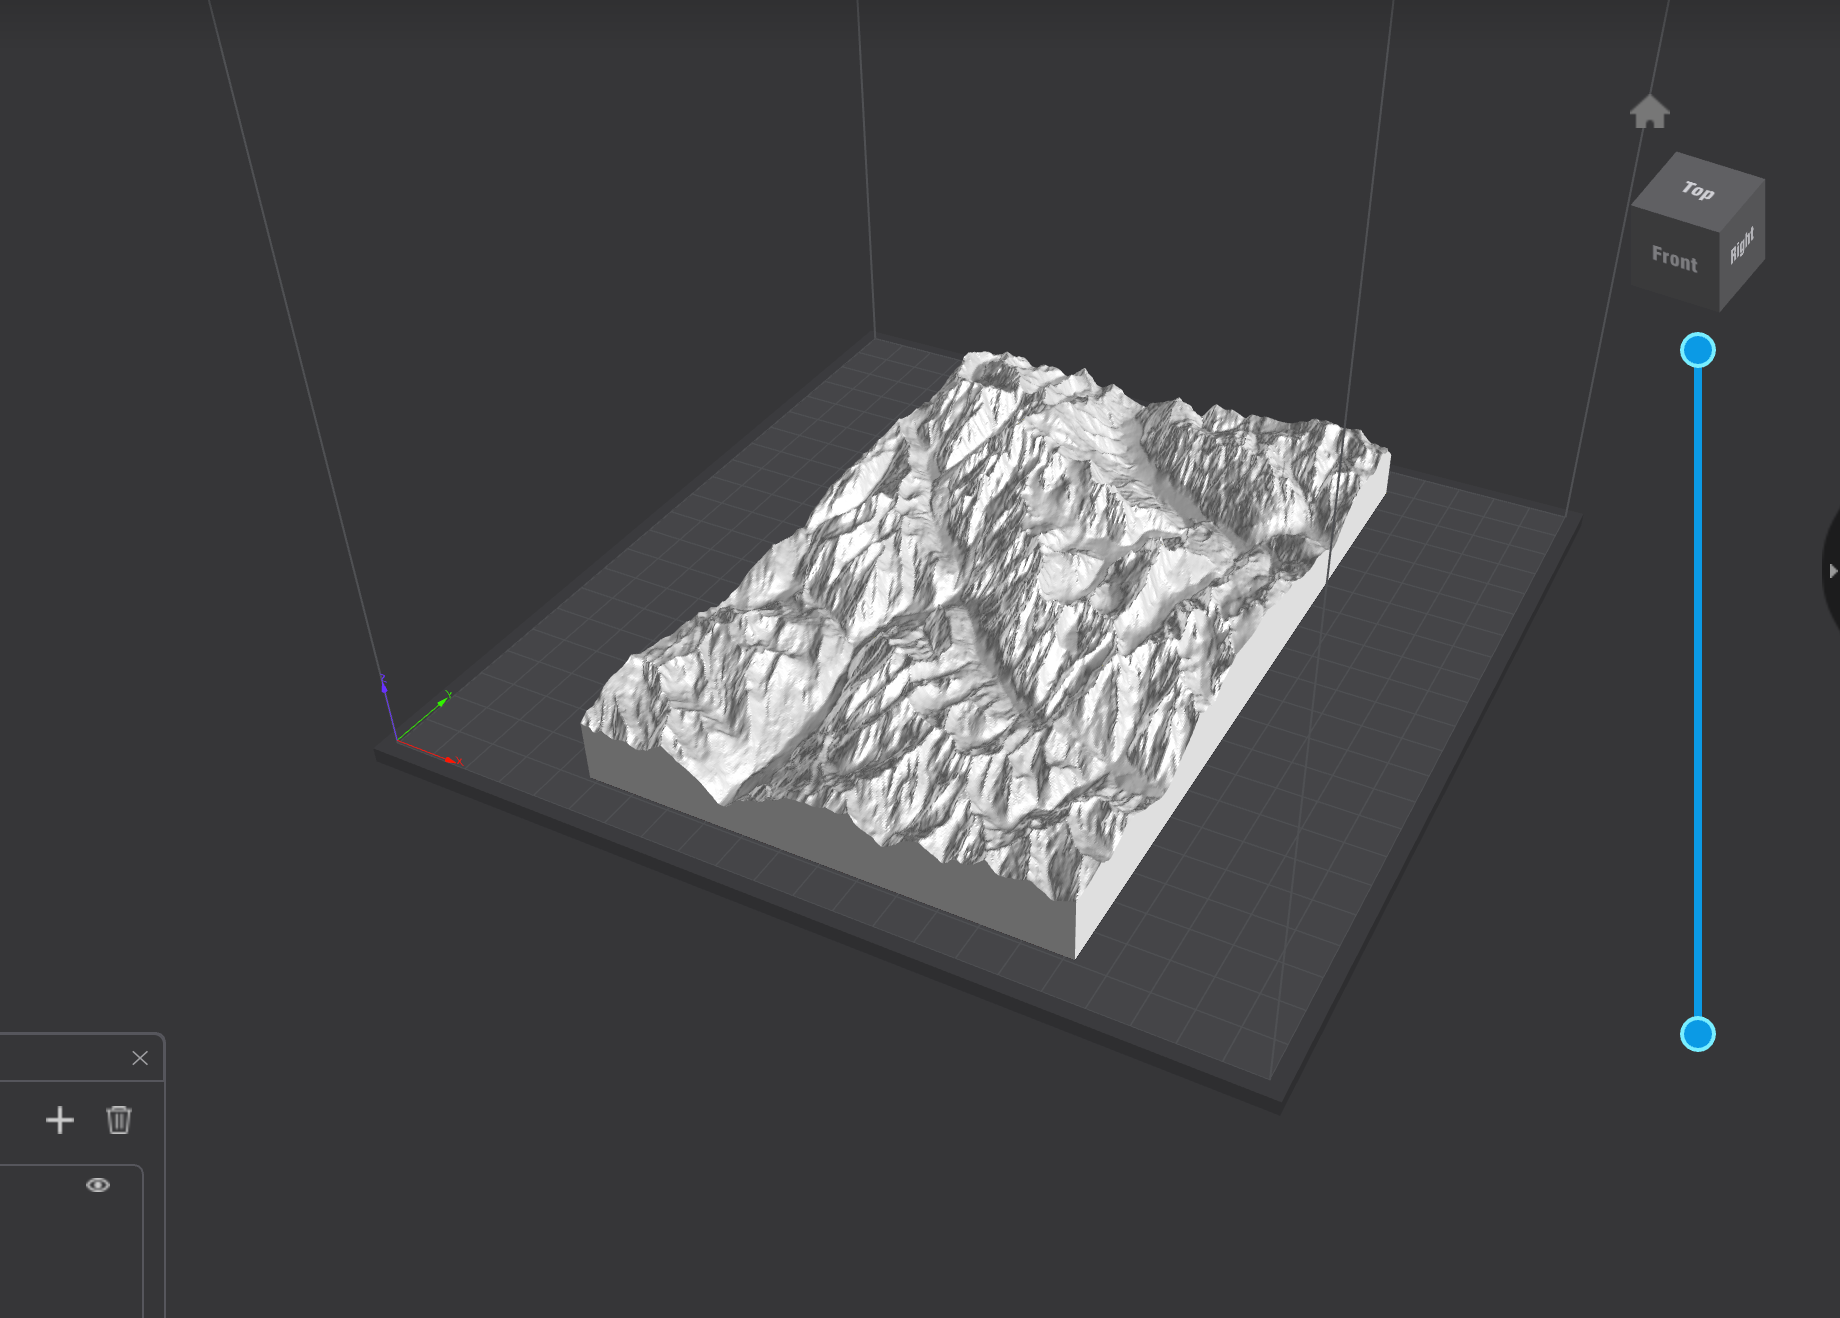Select the Top face of view cube

(x=1698, y=188)
